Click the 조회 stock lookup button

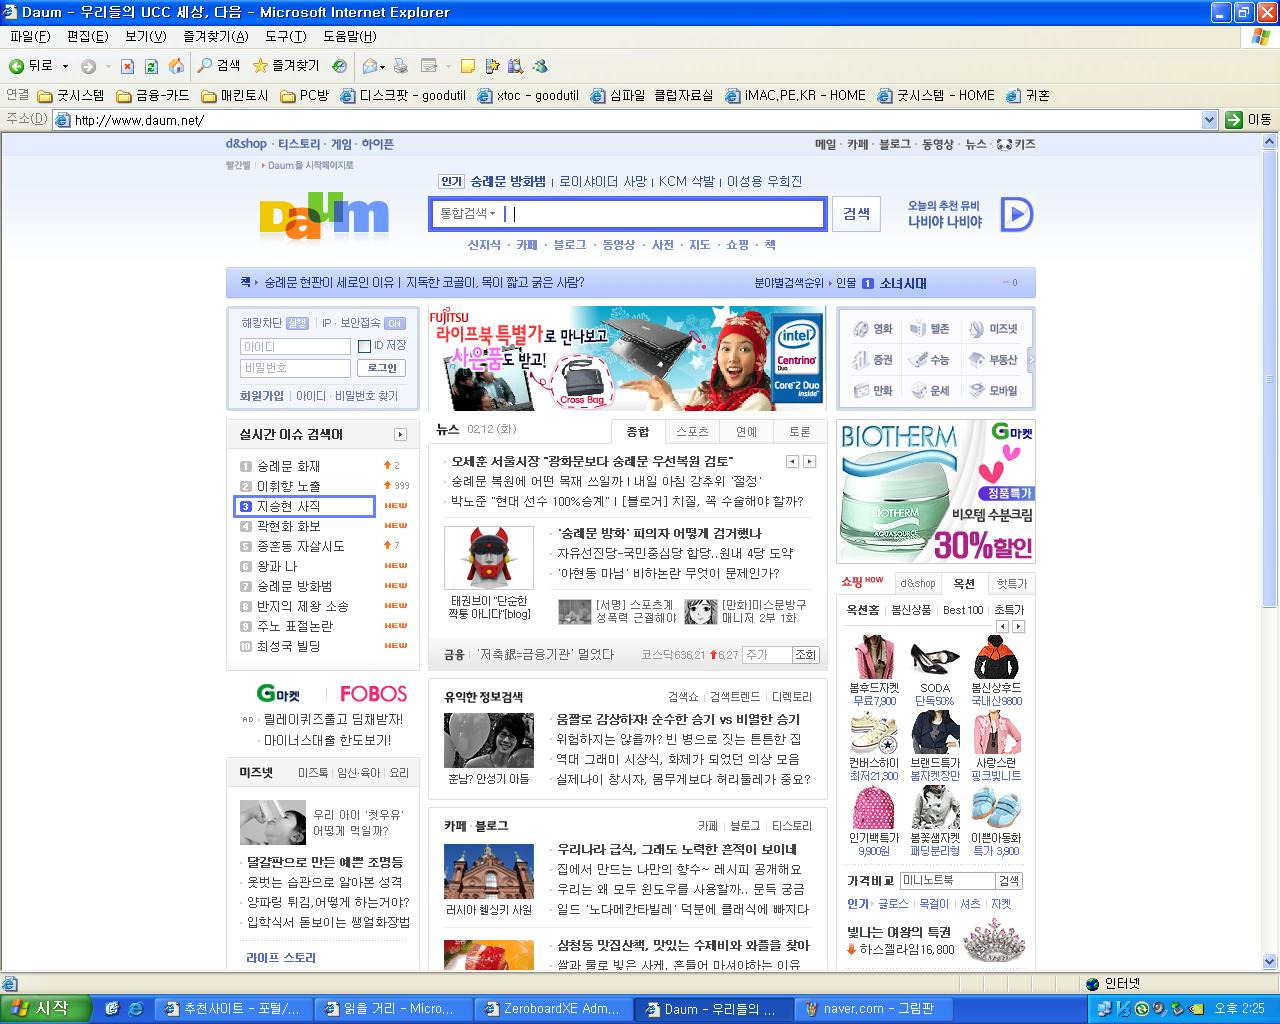(805, 655)
